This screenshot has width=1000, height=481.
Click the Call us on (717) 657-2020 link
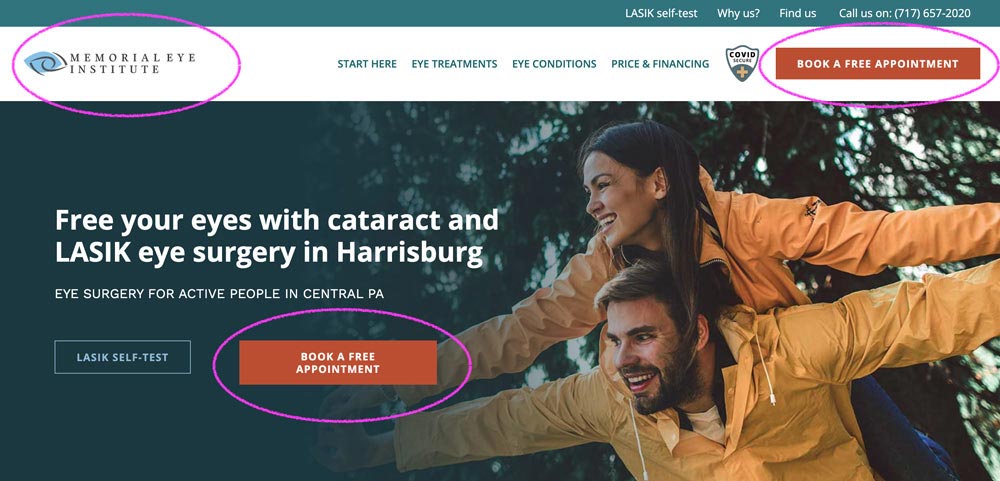pos(904,13)
